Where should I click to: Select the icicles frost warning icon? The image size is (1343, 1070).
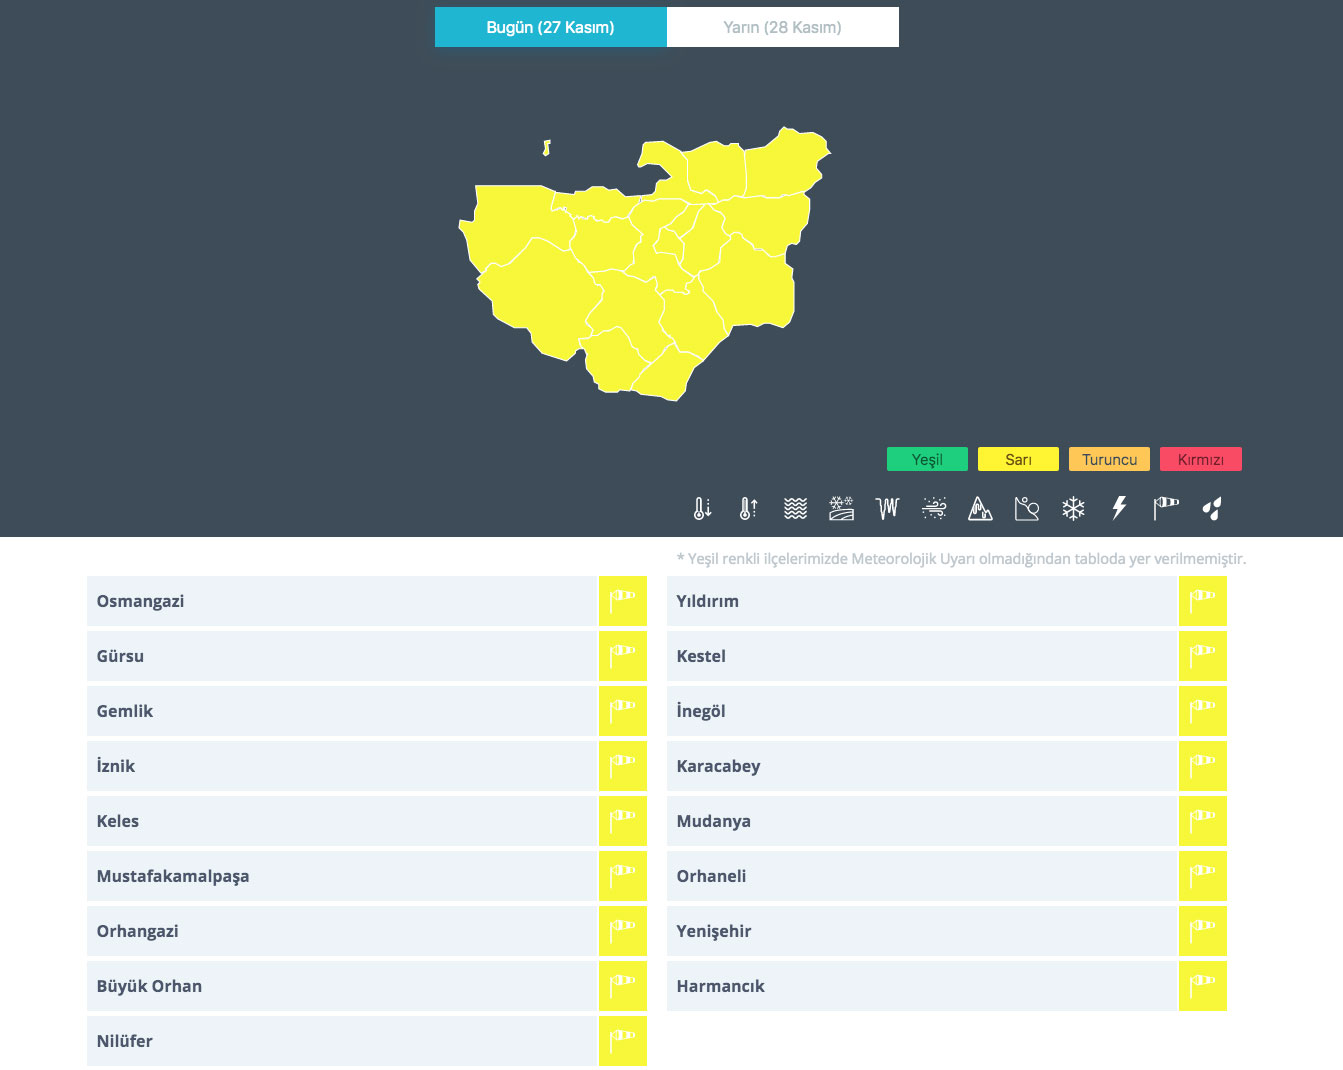pos(887,509)
